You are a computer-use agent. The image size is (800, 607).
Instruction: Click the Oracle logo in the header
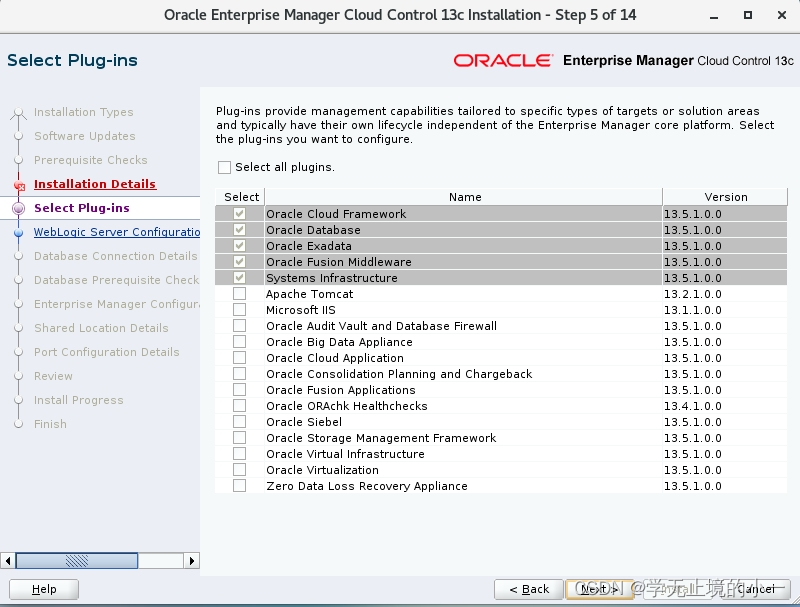503,60
